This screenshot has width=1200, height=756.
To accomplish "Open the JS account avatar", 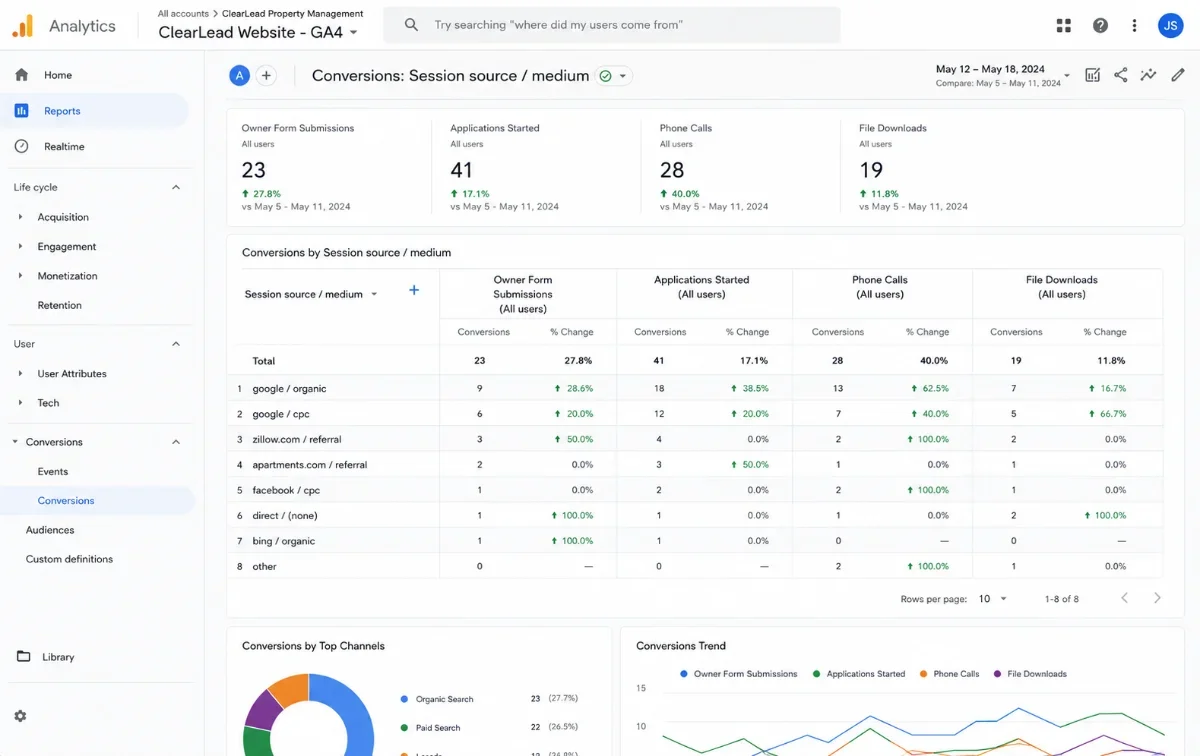I will [1170, 26].
